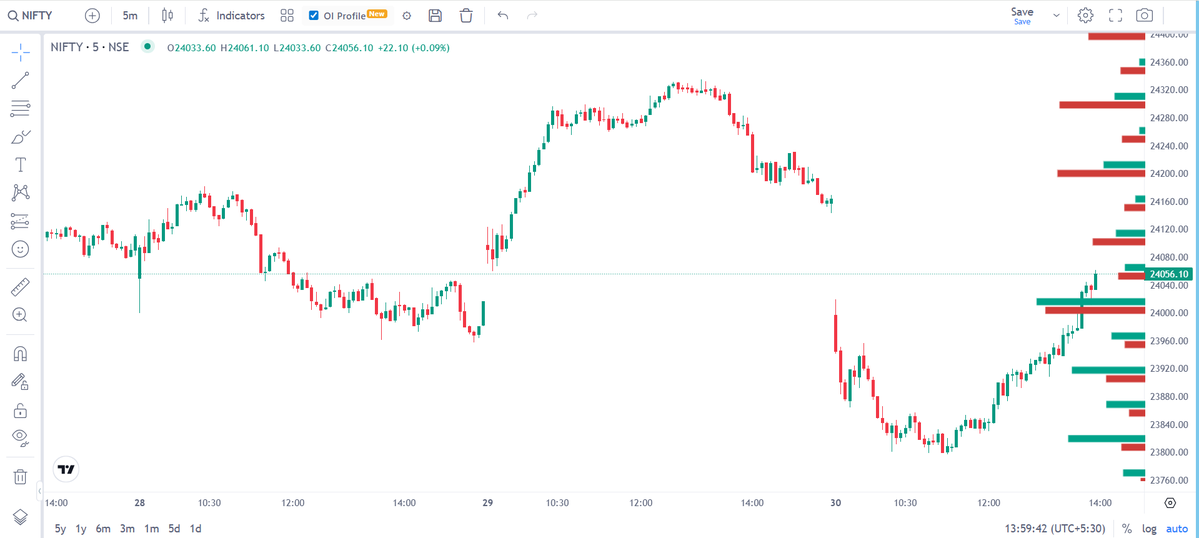Screen dimensions: 1199x538
Task: Redo the last action
Action: click(532, 15)
